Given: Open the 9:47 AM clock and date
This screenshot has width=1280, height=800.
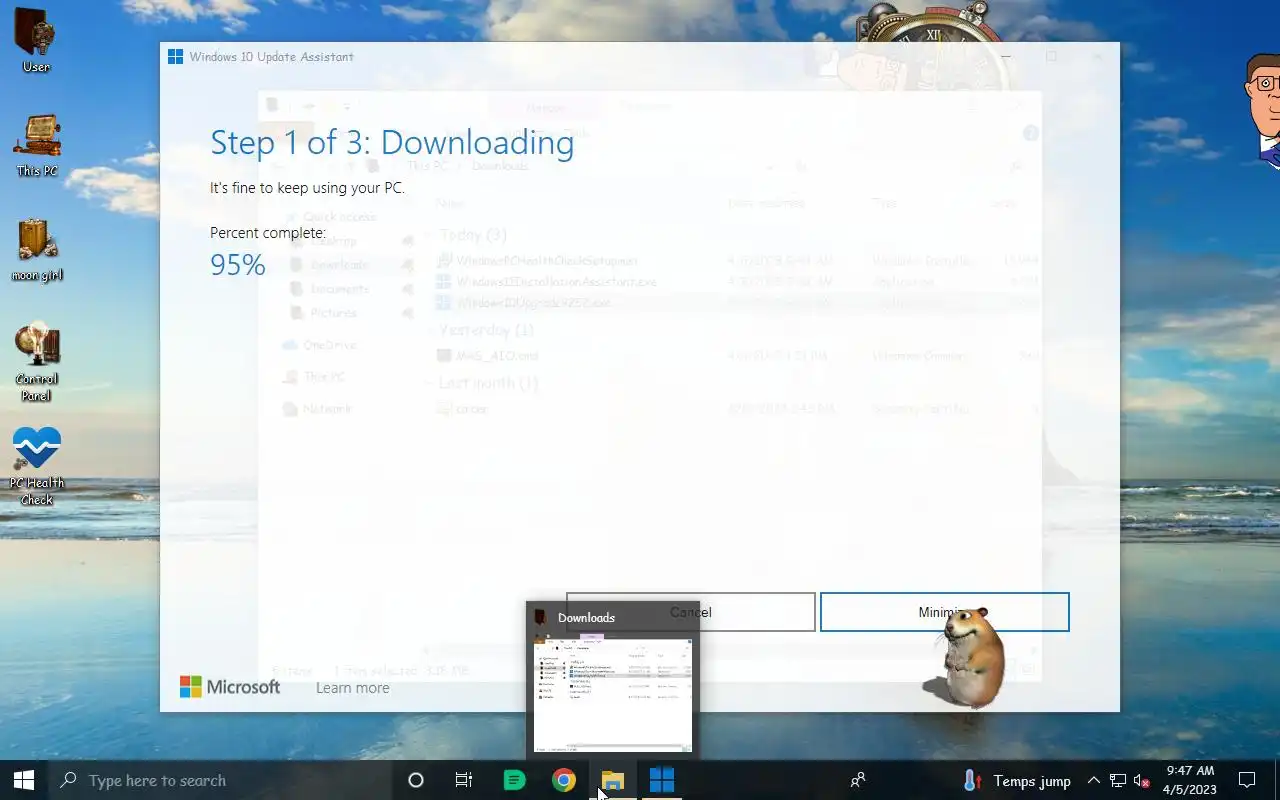Looking at the screenshot, I should coord(1190,780).
